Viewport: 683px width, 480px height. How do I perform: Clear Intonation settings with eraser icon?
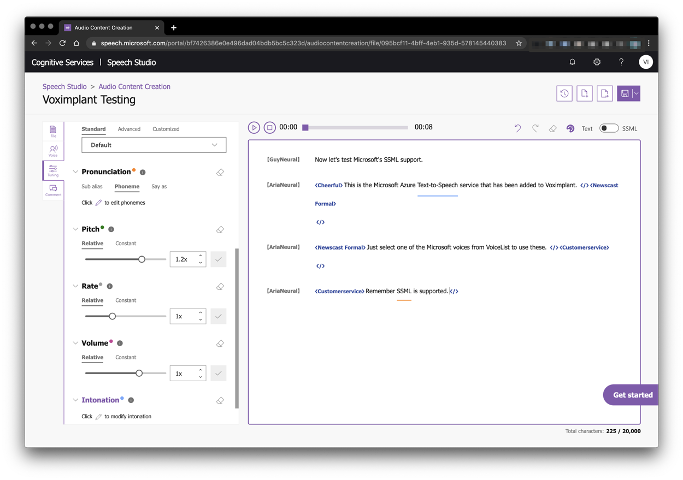(x=220, y=401)
